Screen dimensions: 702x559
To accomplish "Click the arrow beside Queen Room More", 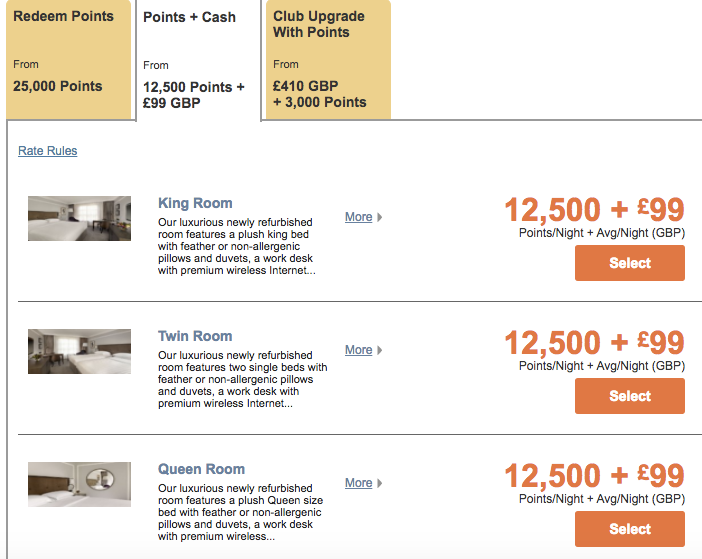I will coord(380,483).
